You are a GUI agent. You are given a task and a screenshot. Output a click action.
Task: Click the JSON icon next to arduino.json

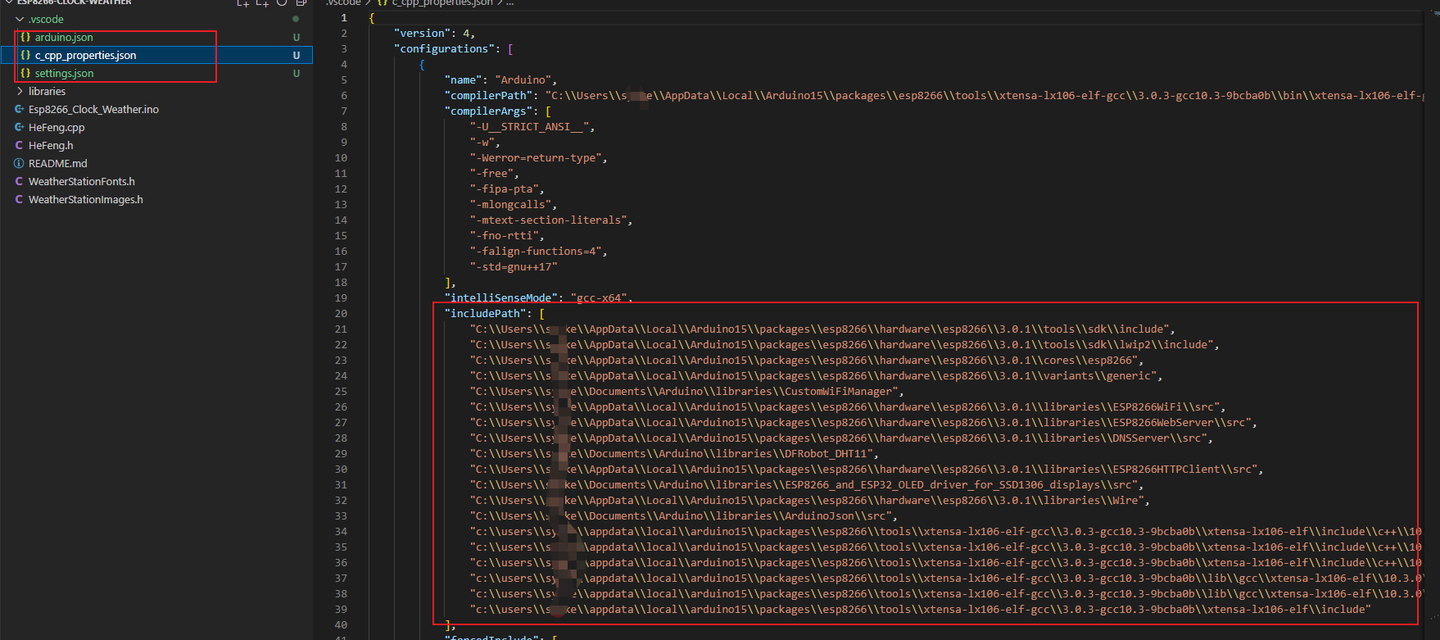pos(24,37)
